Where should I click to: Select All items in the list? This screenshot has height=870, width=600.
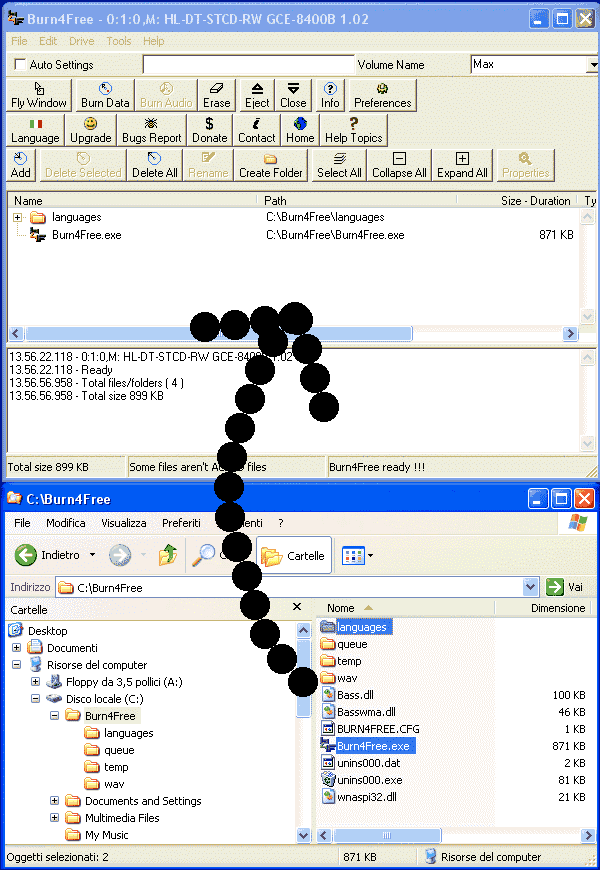[339, 165]
